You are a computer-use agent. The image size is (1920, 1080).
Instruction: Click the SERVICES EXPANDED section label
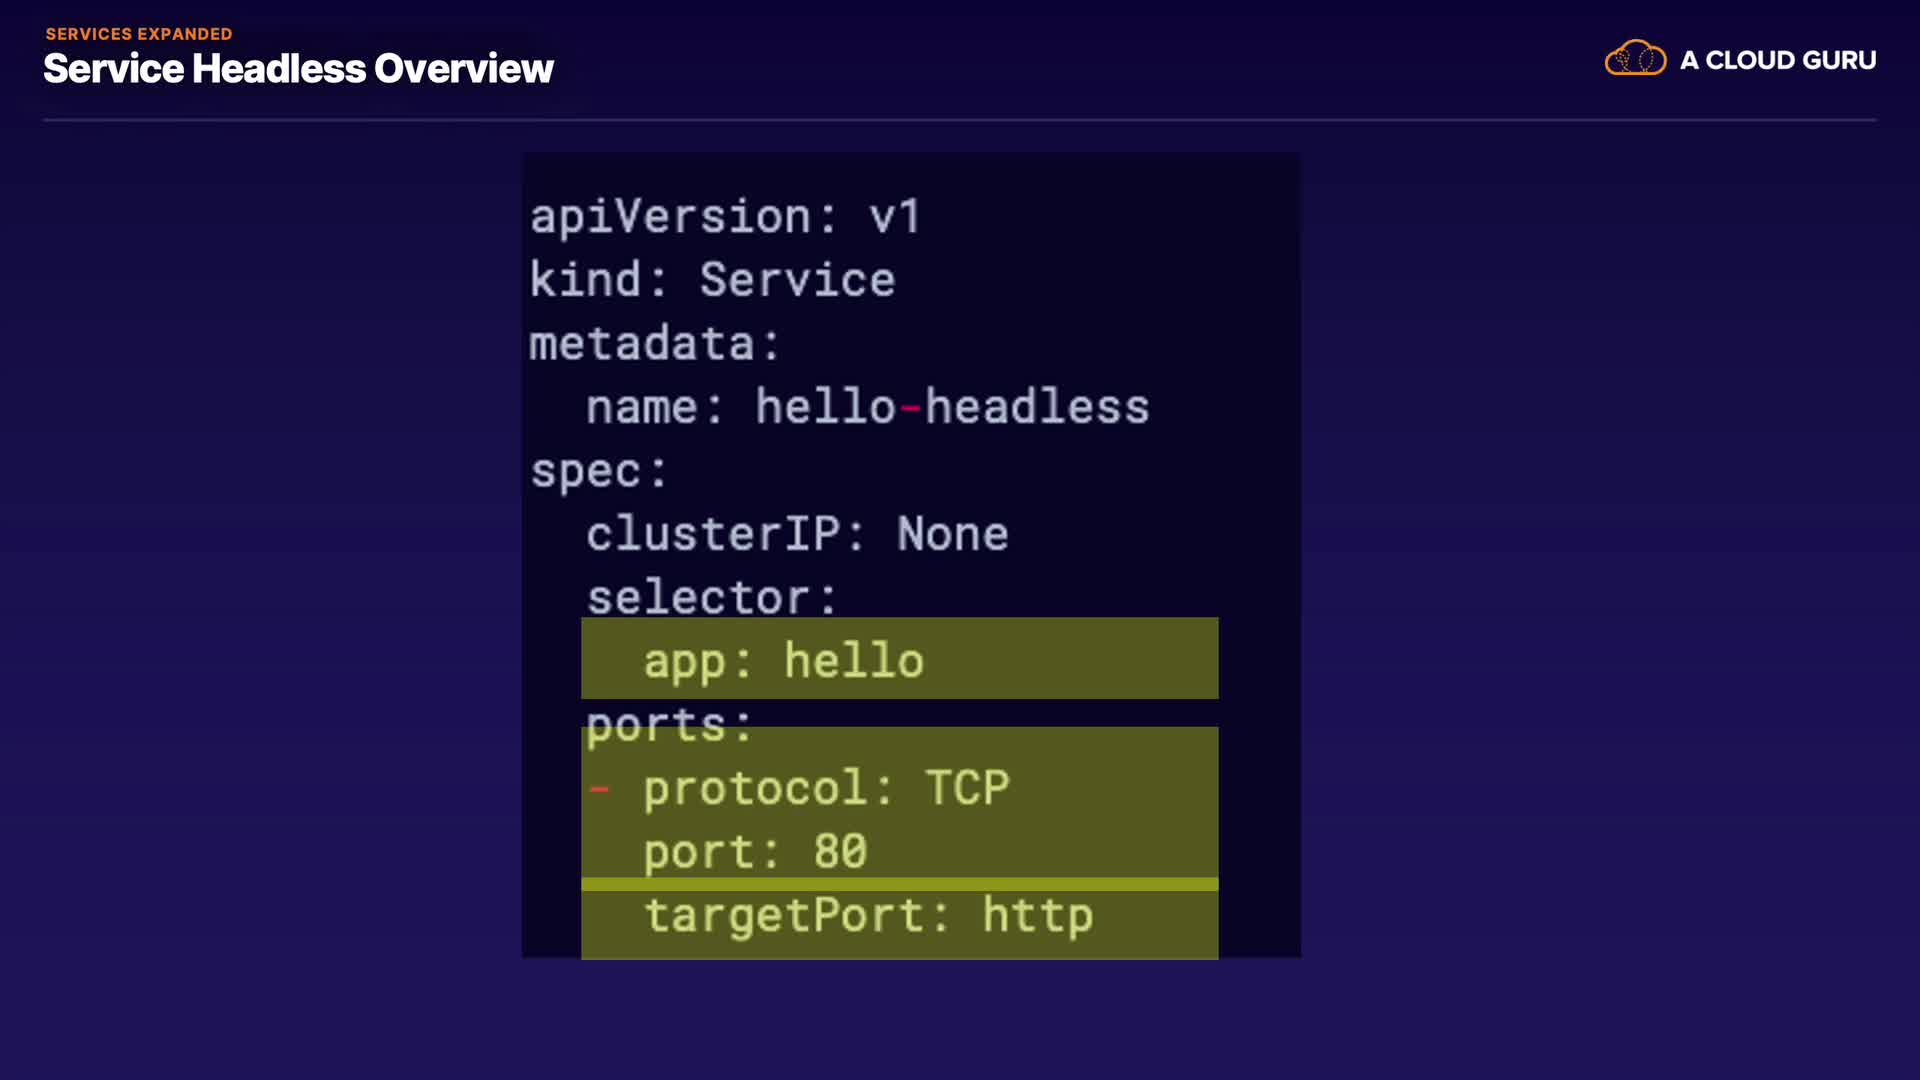(x=139, y=34)
